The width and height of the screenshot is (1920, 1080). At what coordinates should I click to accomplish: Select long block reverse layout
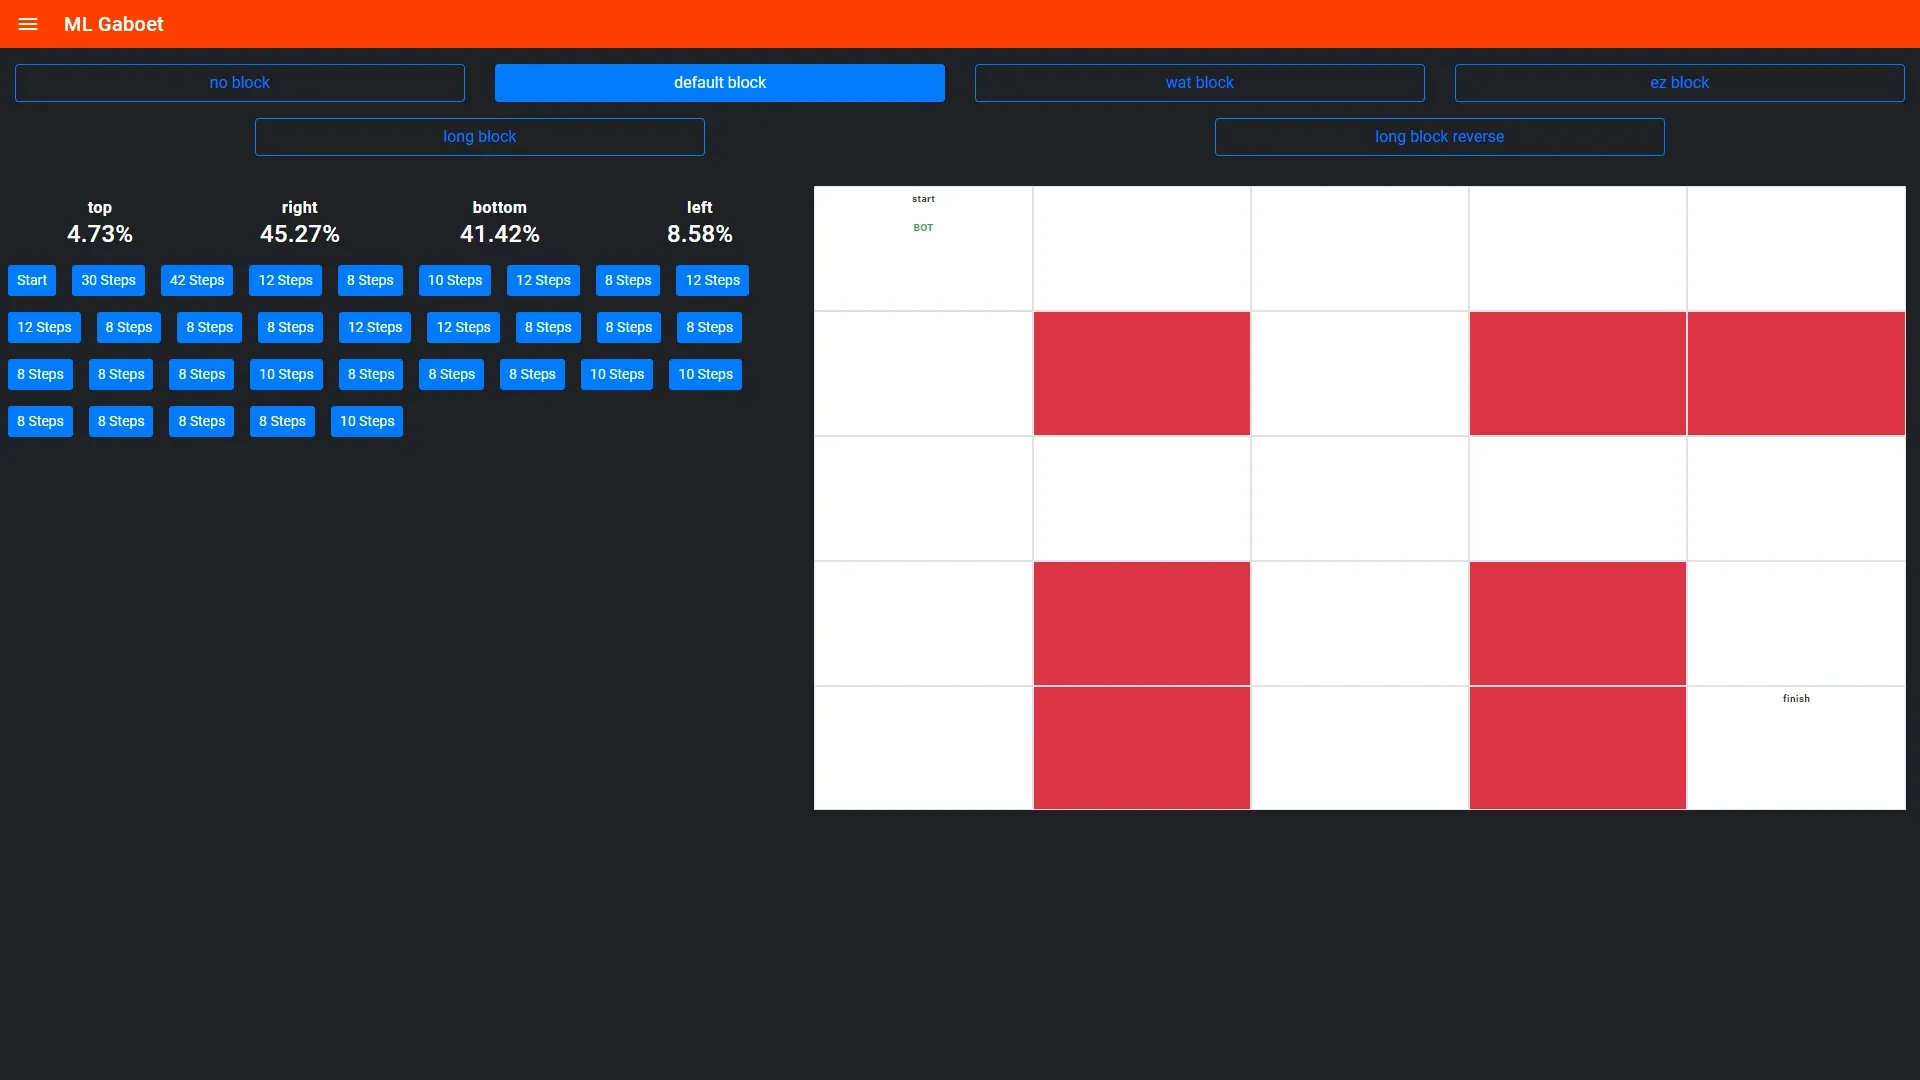pos(1439,137)
